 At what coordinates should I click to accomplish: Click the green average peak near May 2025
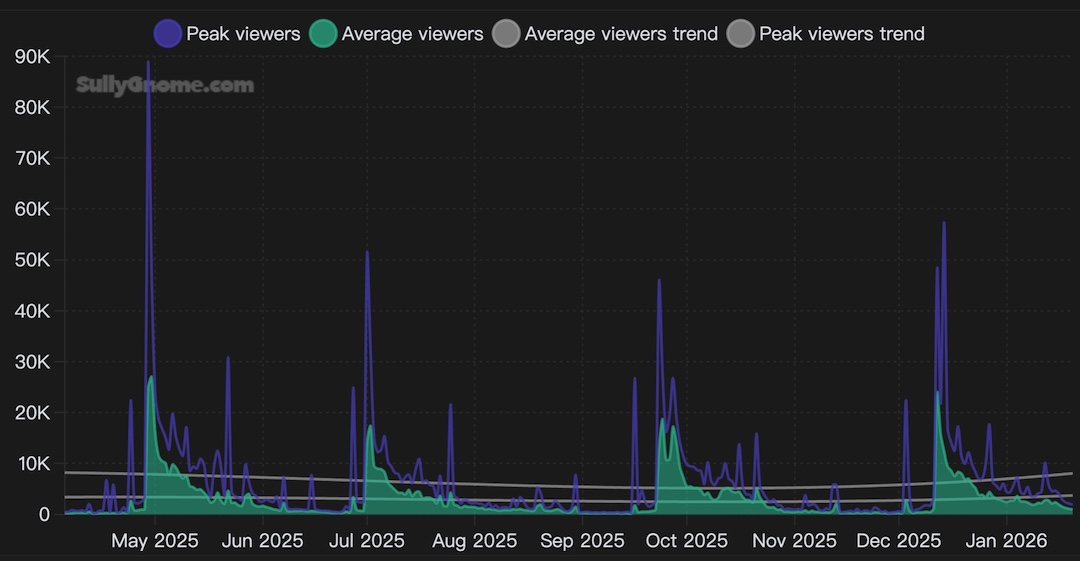coord(151,378)
